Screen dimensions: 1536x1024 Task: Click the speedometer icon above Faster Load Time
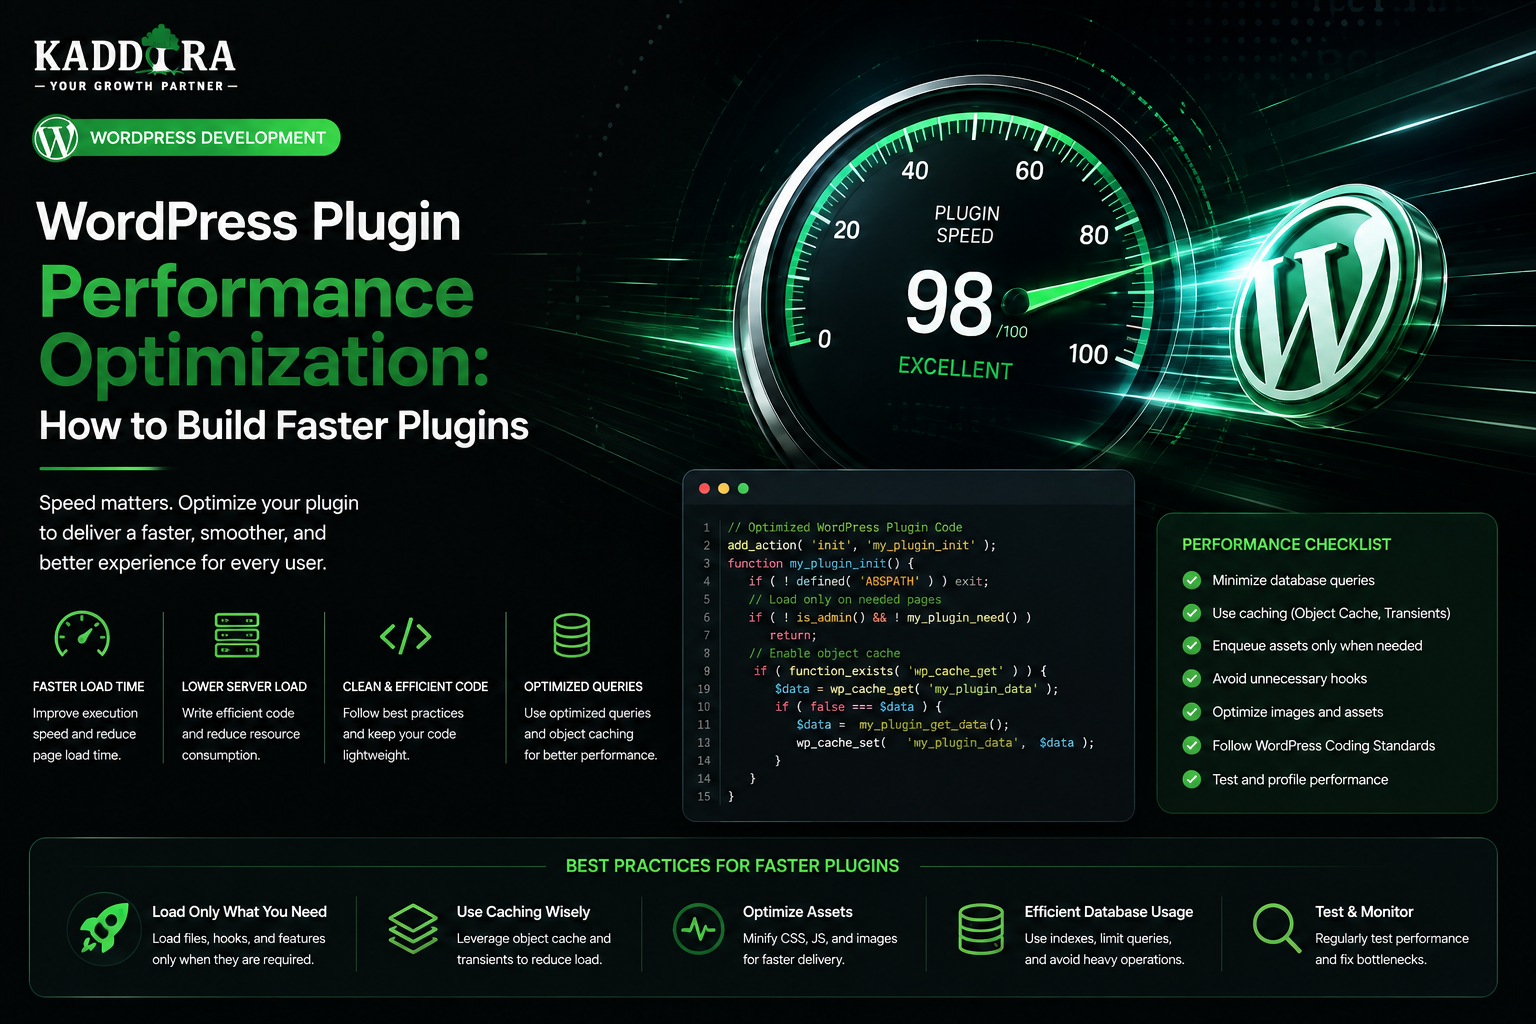click(82, 634)
